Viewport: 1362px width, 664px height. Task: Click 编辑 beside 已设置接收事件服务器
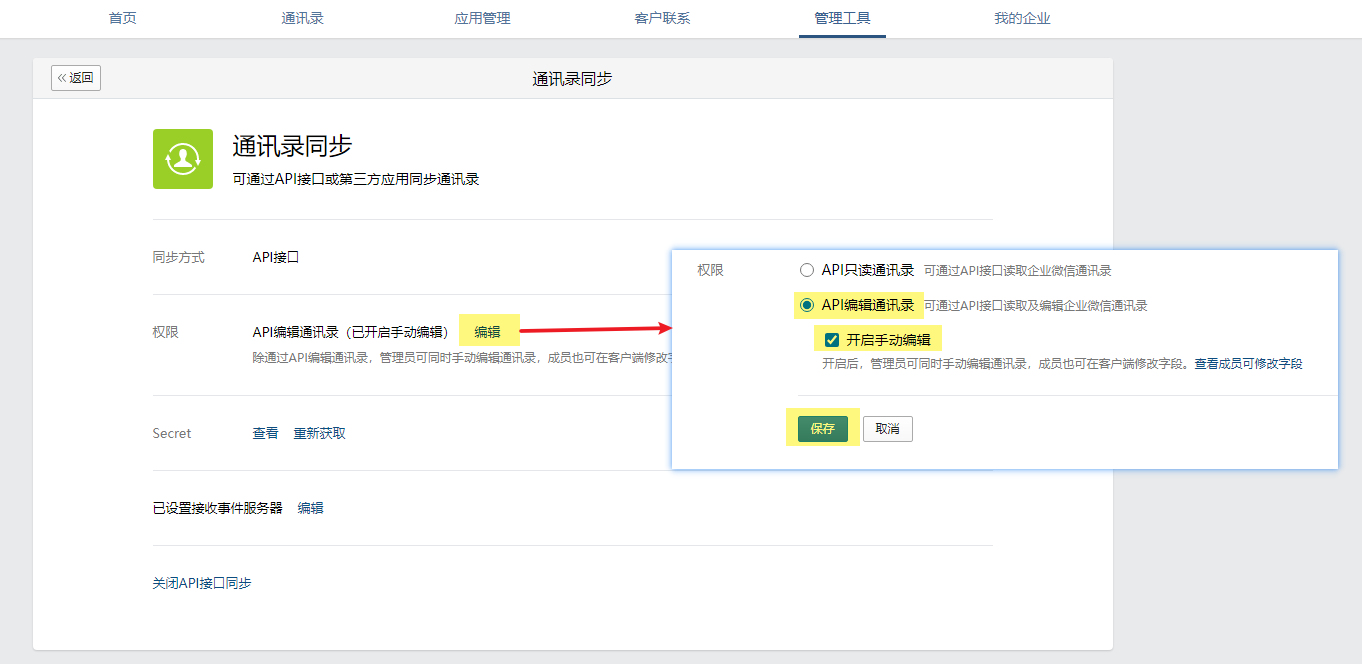pyautogui.click(x=310, y=508)
